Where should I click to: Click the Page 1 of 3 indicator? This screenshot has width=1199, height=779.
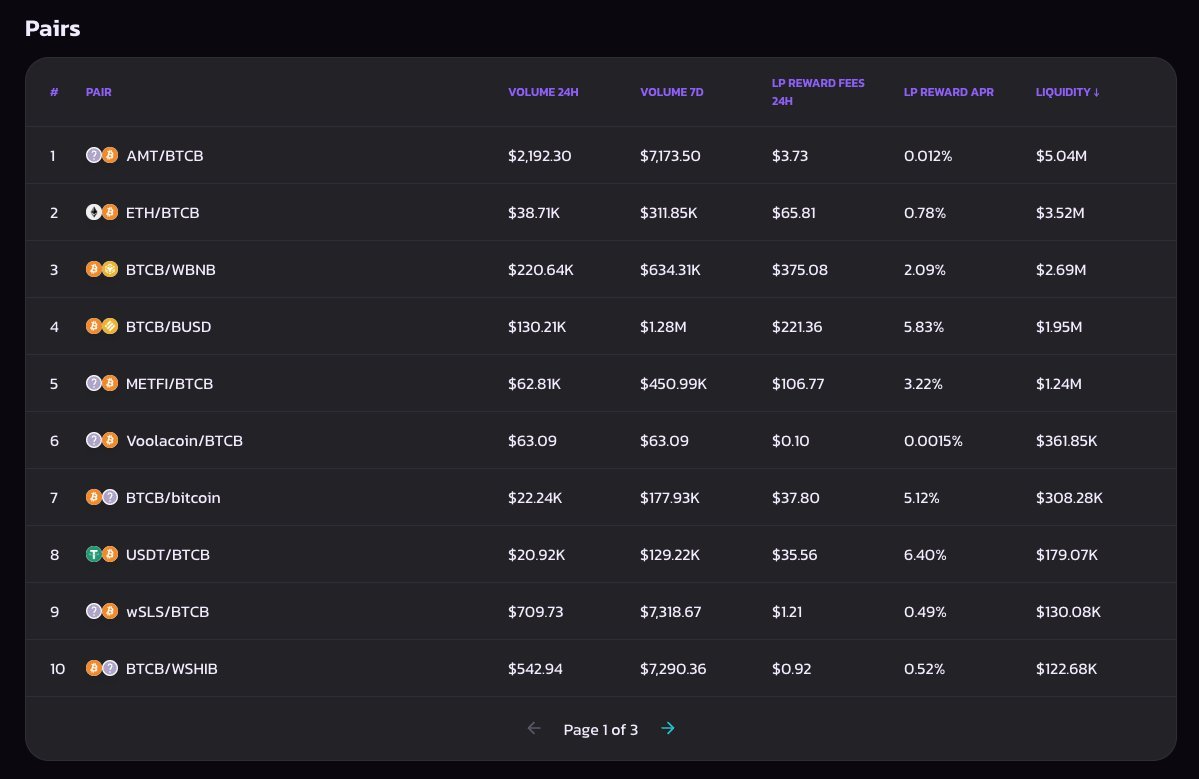[x=600, y=730]
